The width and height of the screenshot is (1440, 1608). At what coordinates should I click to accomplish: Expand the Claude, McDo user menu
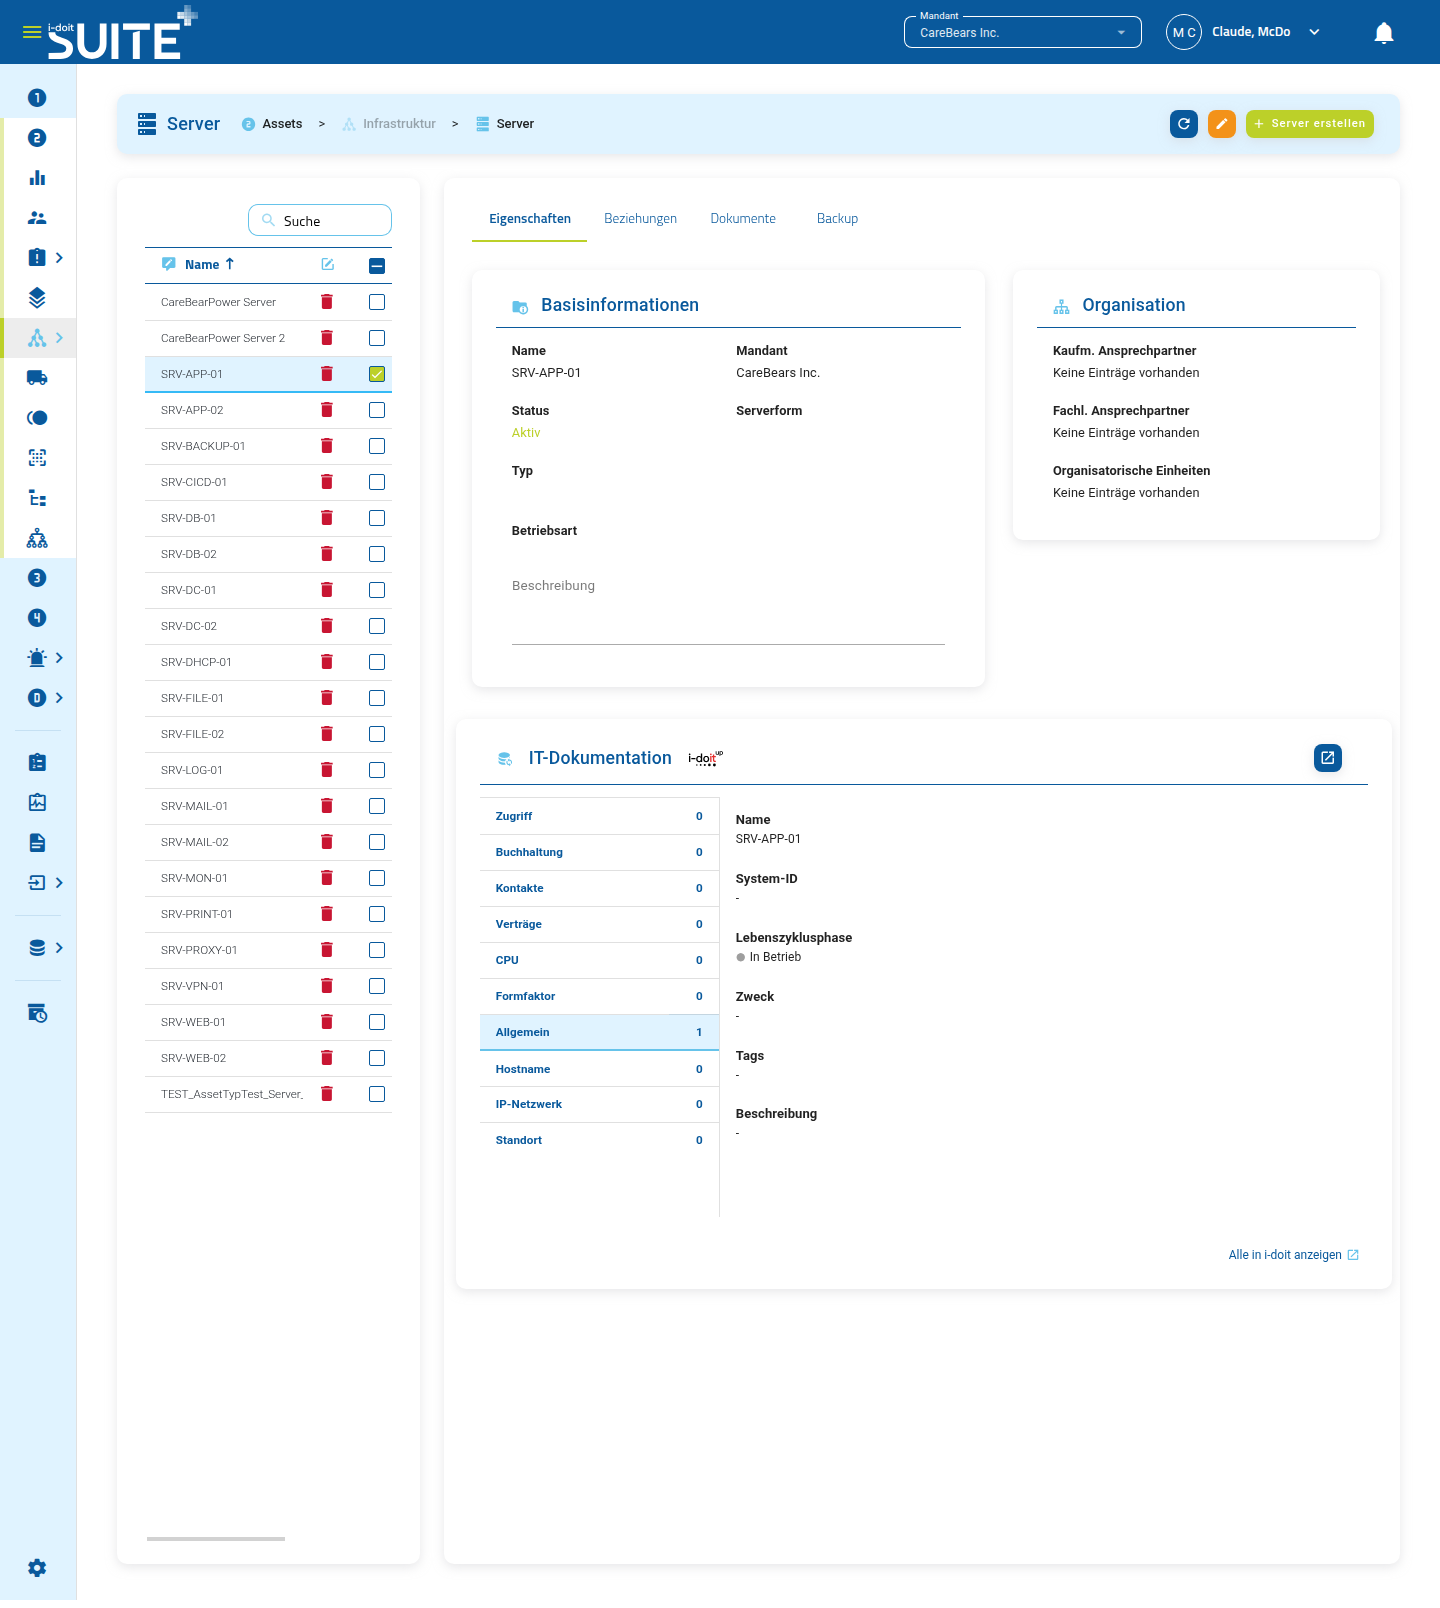(x=1314, y=32)
